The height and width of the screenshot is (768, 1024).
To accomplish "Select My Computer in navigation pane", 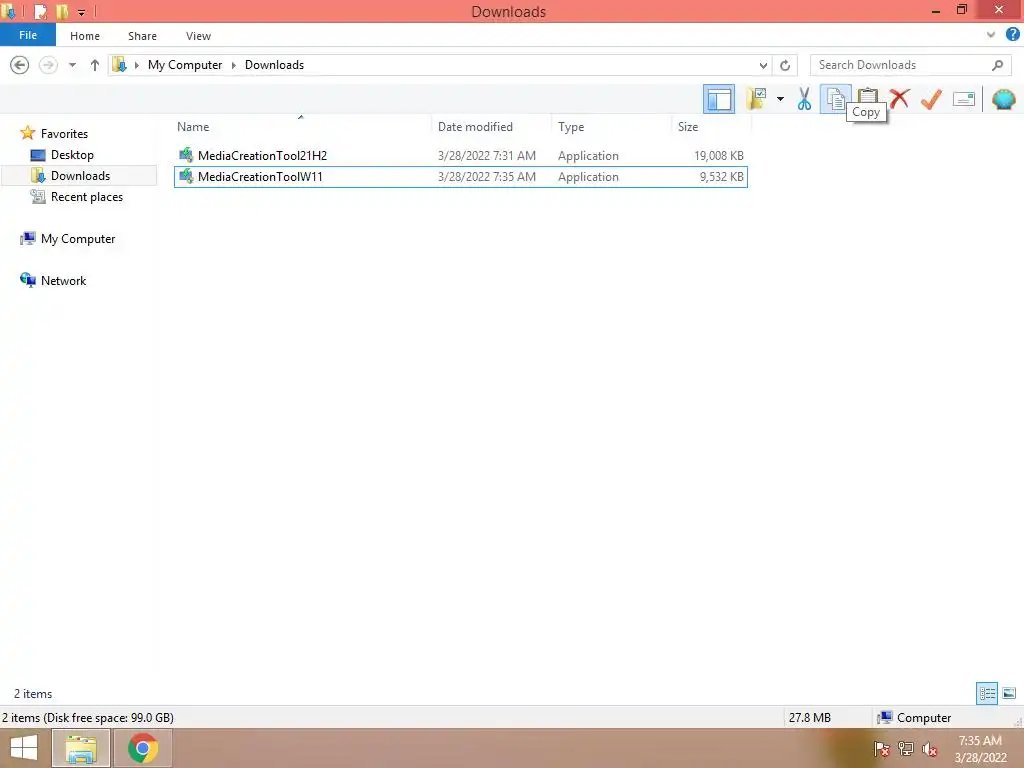I will click(x=78, y=239).
